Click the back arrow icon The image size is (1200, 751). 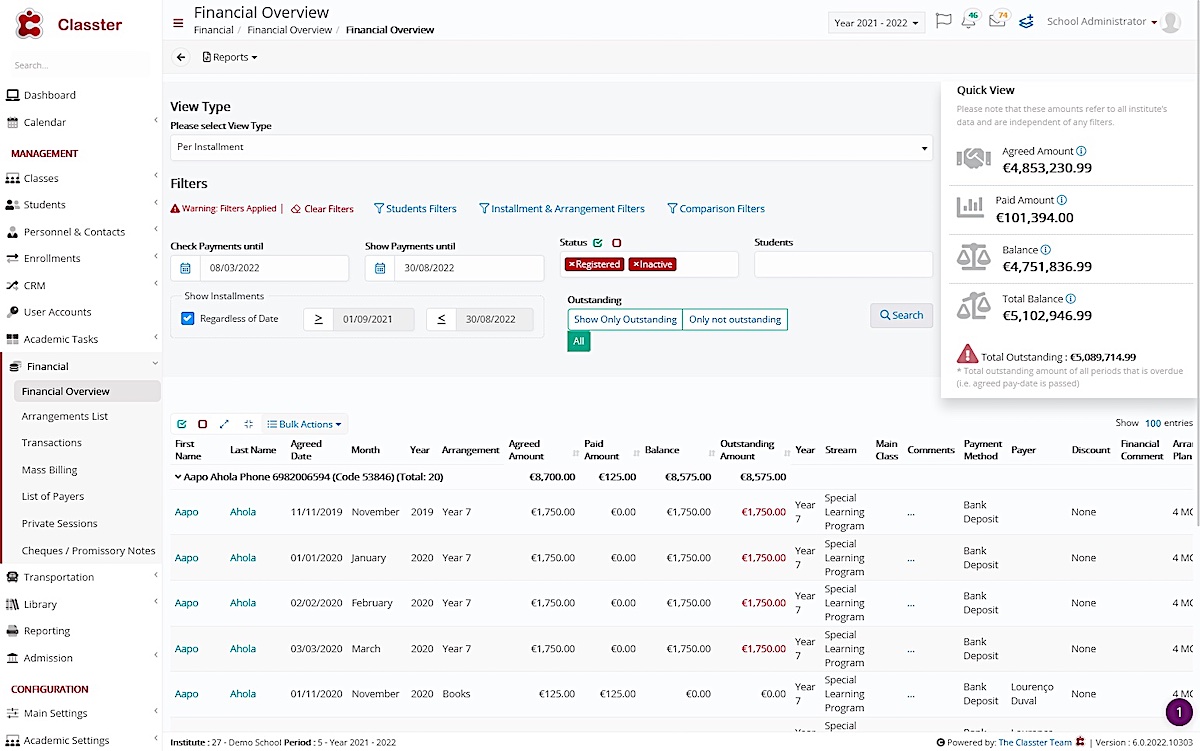click(x=181, y=58)
